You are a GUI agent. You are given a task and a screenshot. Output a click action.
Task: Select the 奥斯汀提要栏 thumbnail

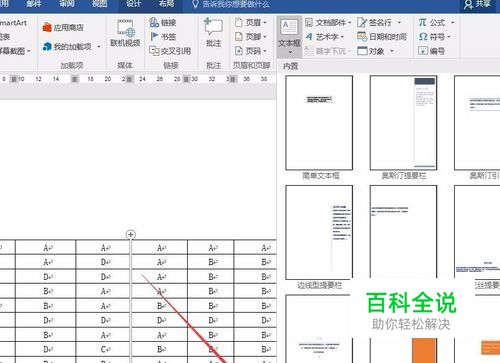click(x=403, y=123)
